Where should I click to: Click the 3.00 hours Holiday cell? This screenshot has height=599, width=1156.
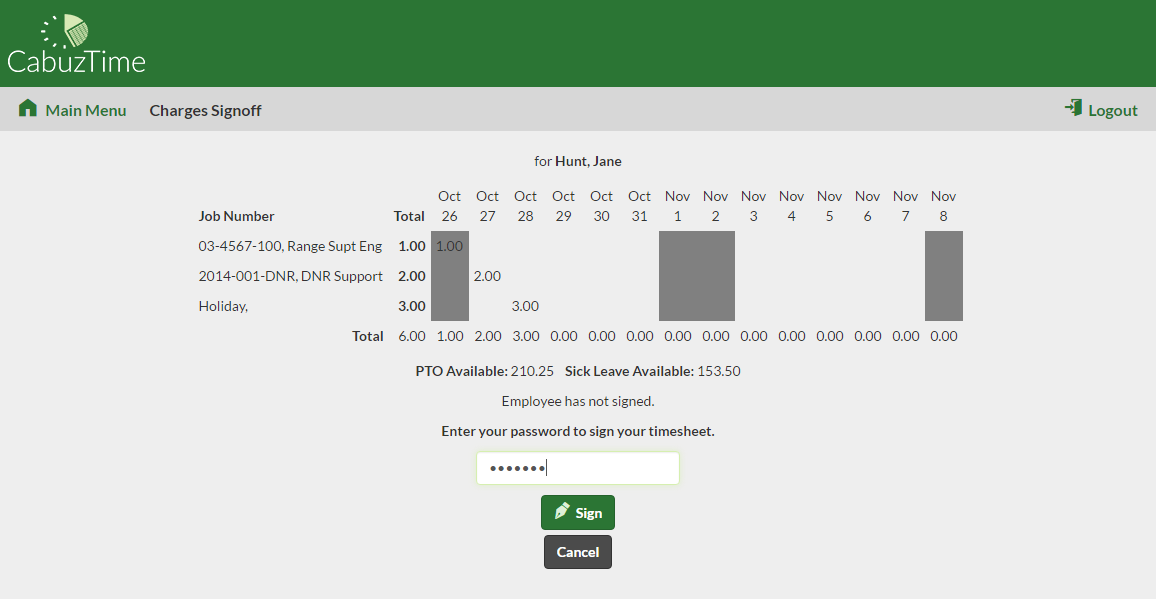pos(525,306)
